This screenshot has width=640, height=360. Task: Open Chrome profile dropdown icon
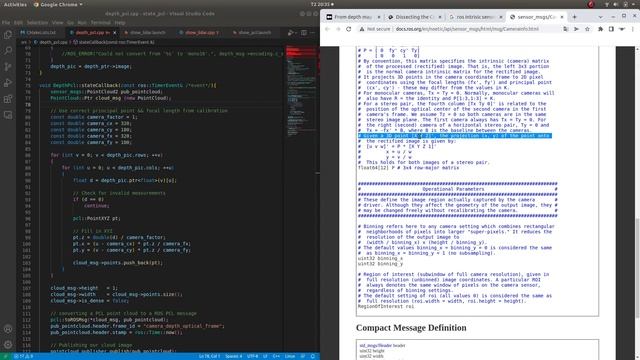(x=622, y=29)
